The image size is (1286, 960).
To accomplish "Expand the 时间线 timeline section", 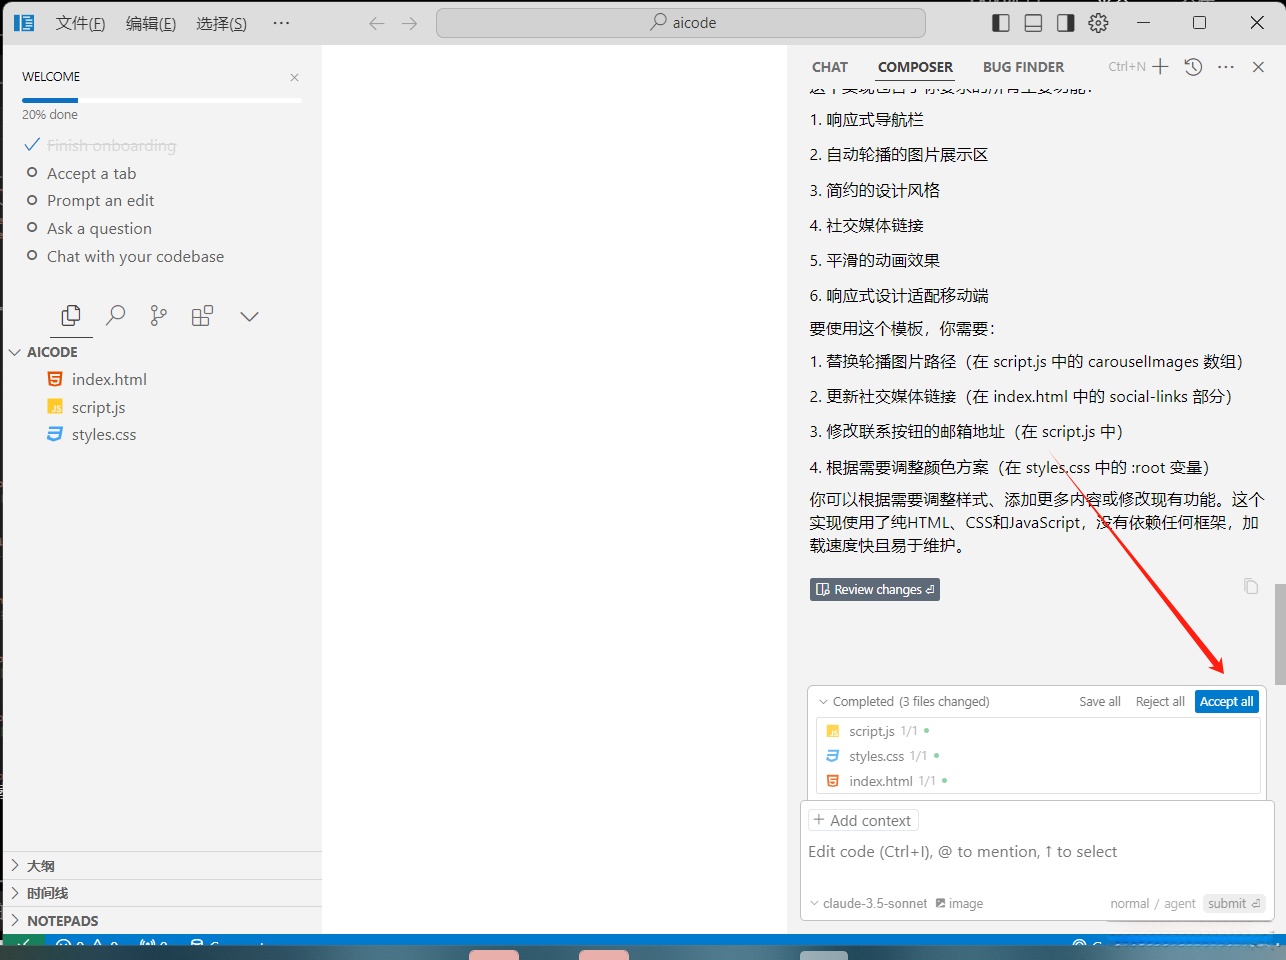I will pyautogui.click(x=15, y=893).
